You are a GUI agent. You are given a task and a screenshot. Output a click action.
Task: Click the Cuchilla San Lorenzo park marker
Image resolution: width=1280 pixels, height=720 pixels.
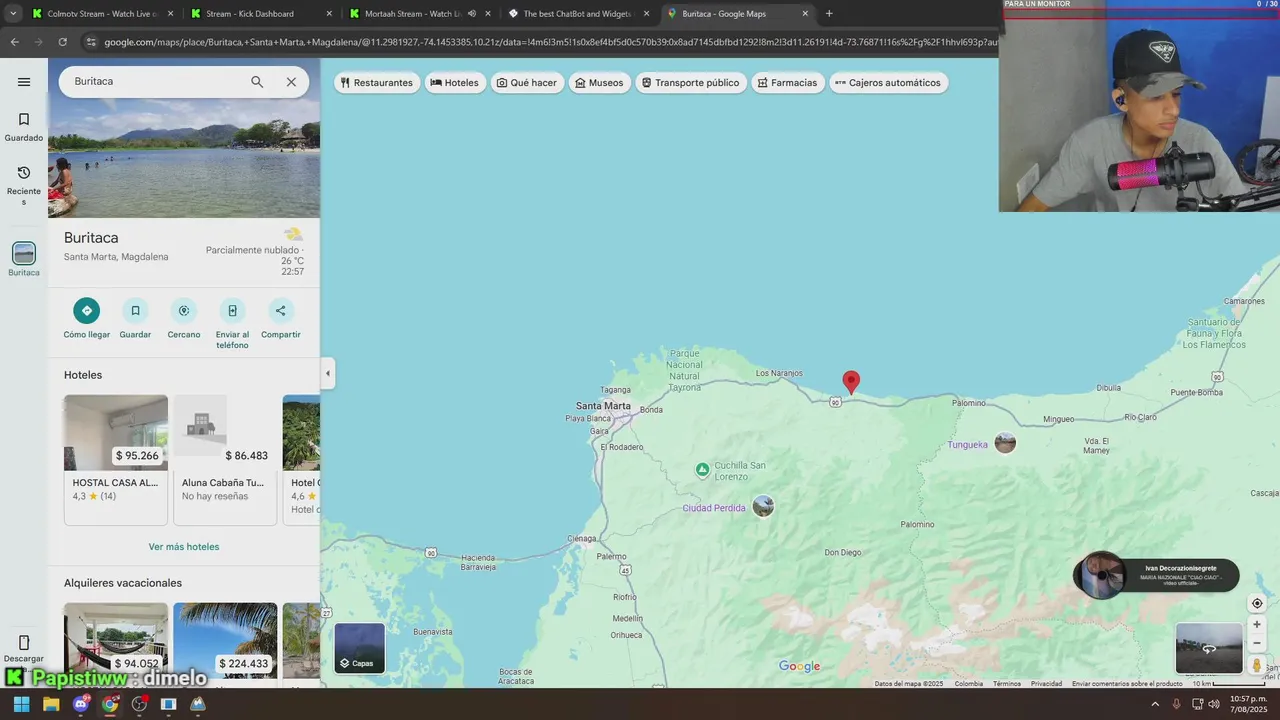pyautogui.click(x=702, y=469)
